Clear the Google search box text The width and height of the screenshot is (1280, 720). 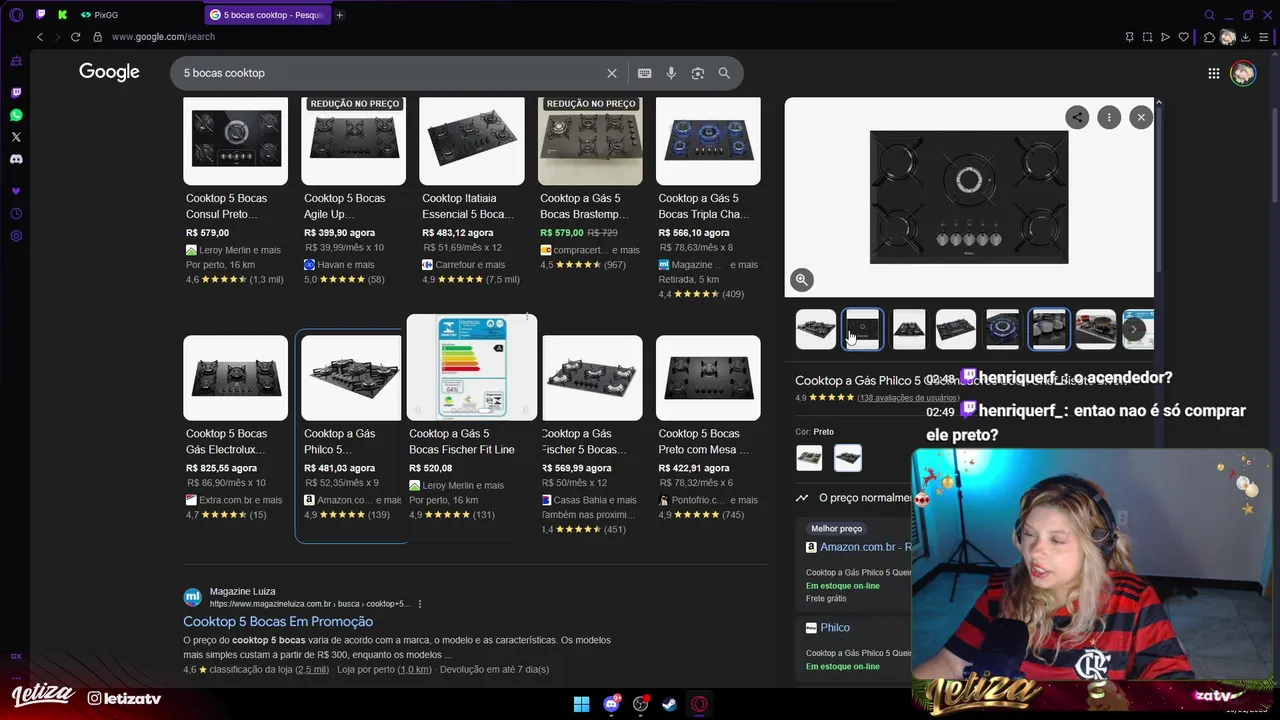612,73
